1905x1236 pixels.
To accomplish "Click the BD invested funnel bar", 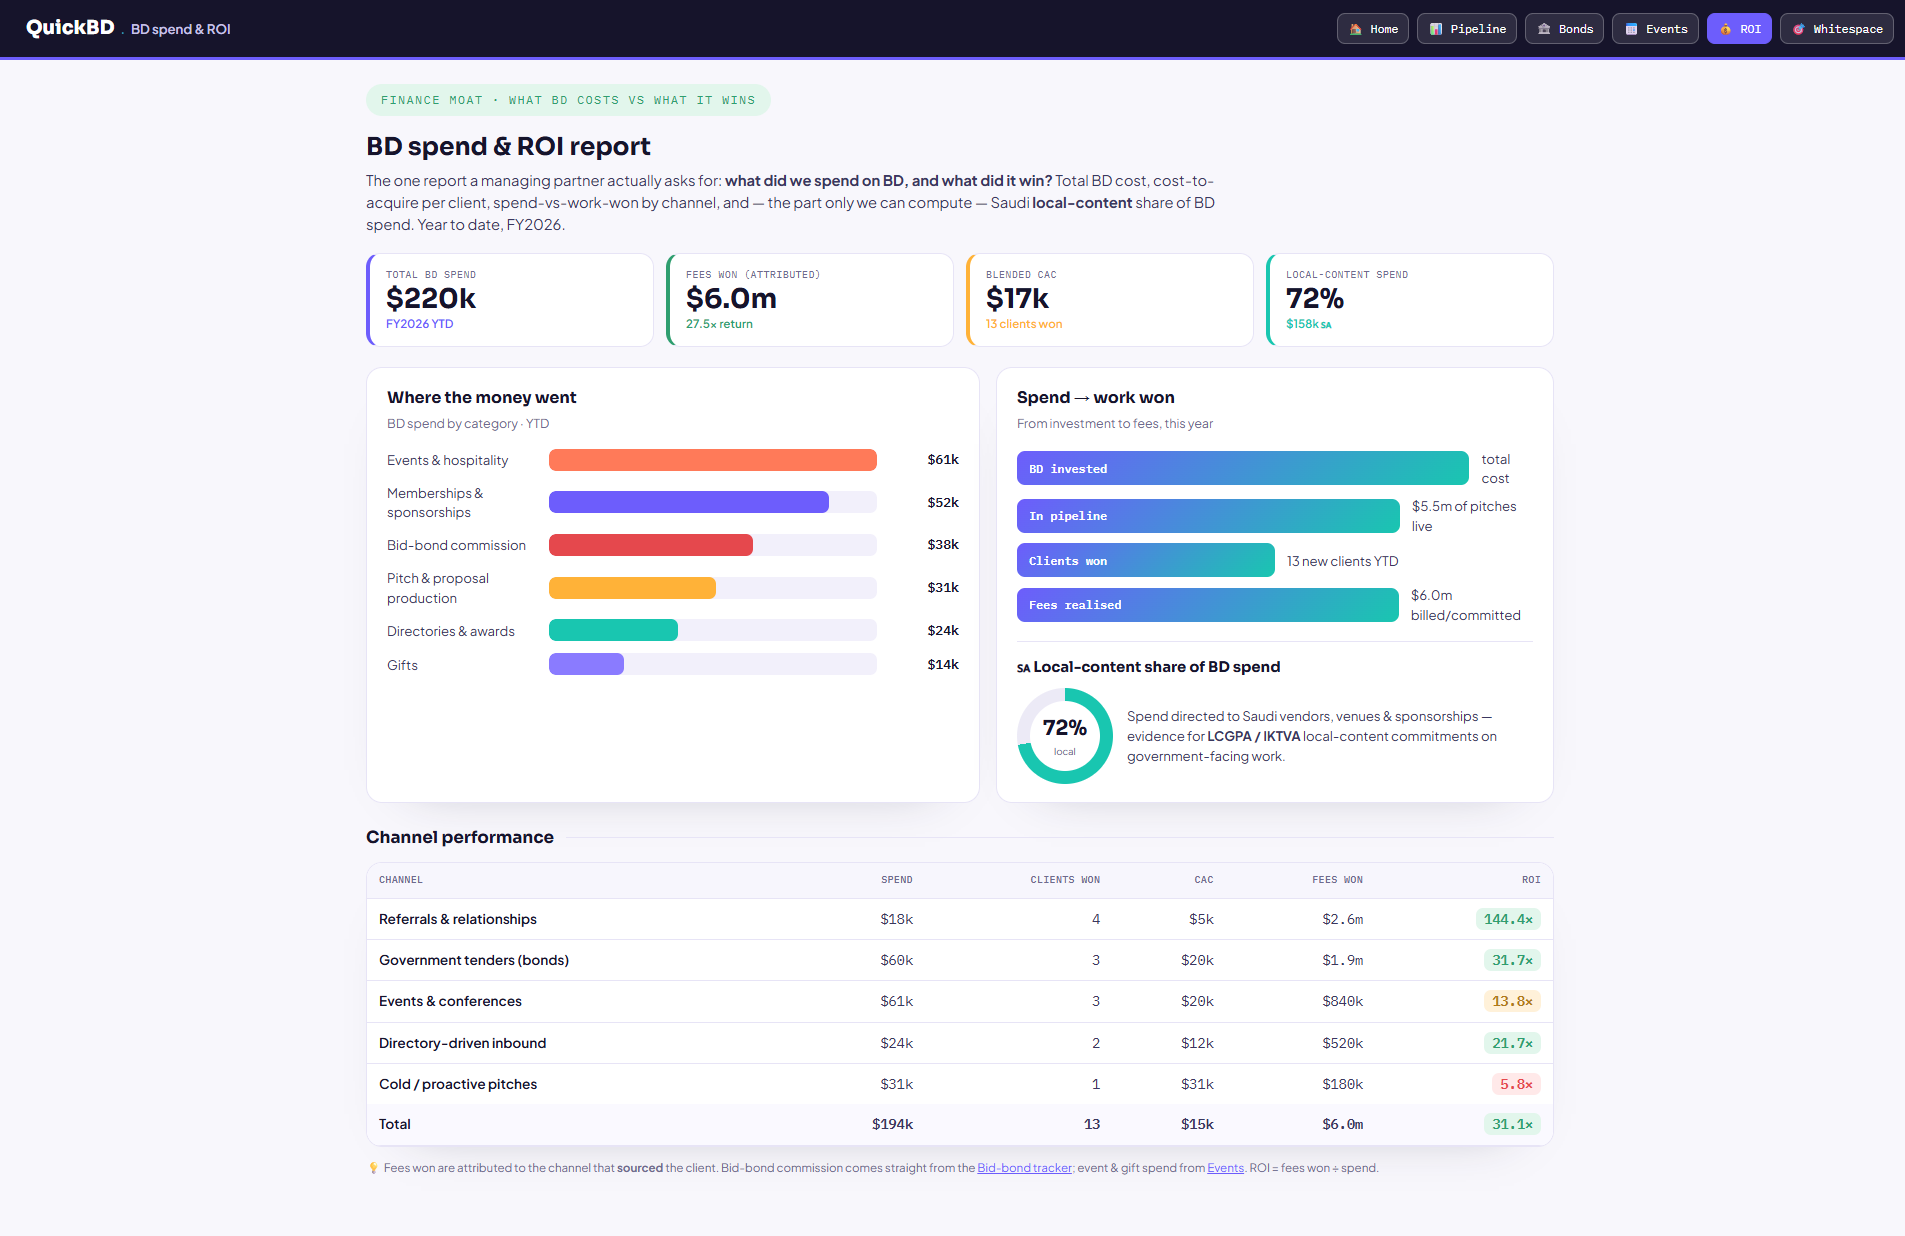I will (x=1243, y=468).
